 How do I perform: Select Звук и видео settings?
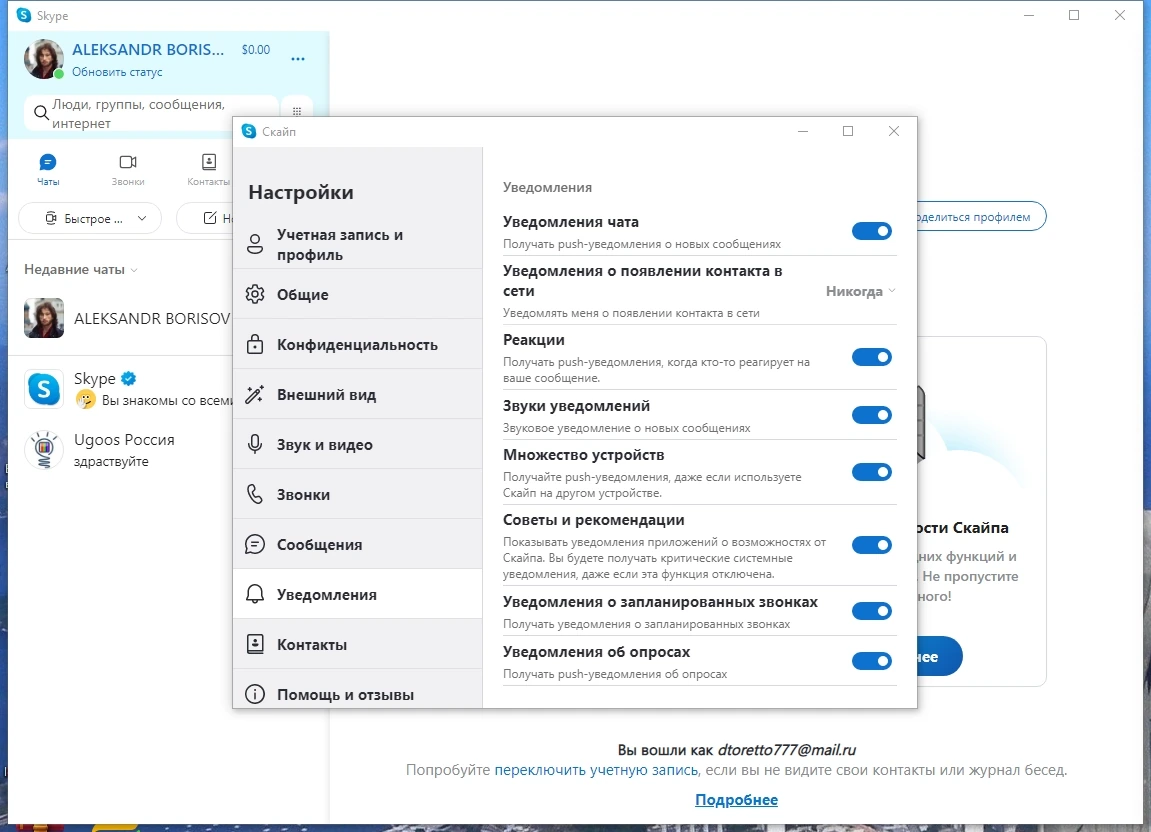pos(357,444)
